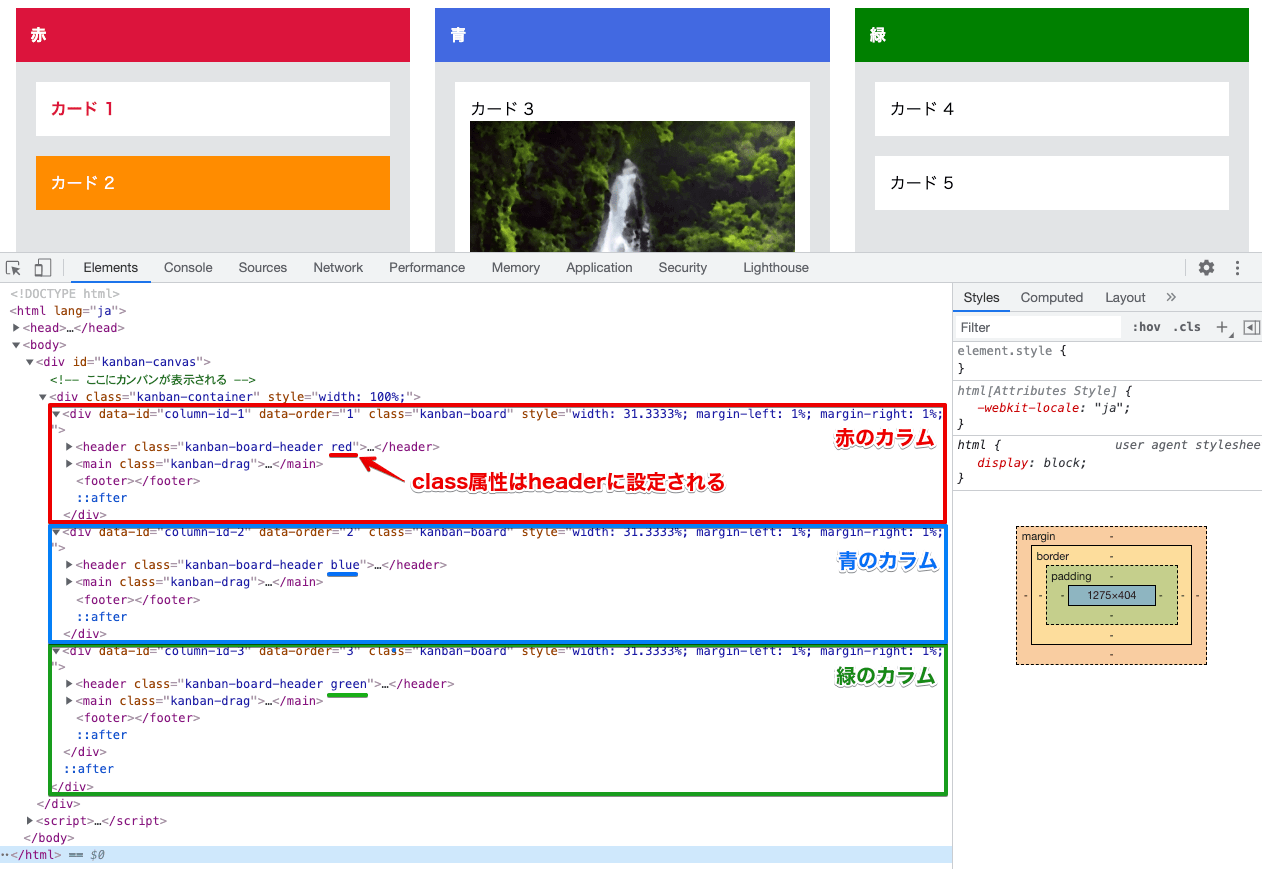1262x869 pixels.
Task: Open the Network tab
Action: pyautogui.click(x=338, y=268)
